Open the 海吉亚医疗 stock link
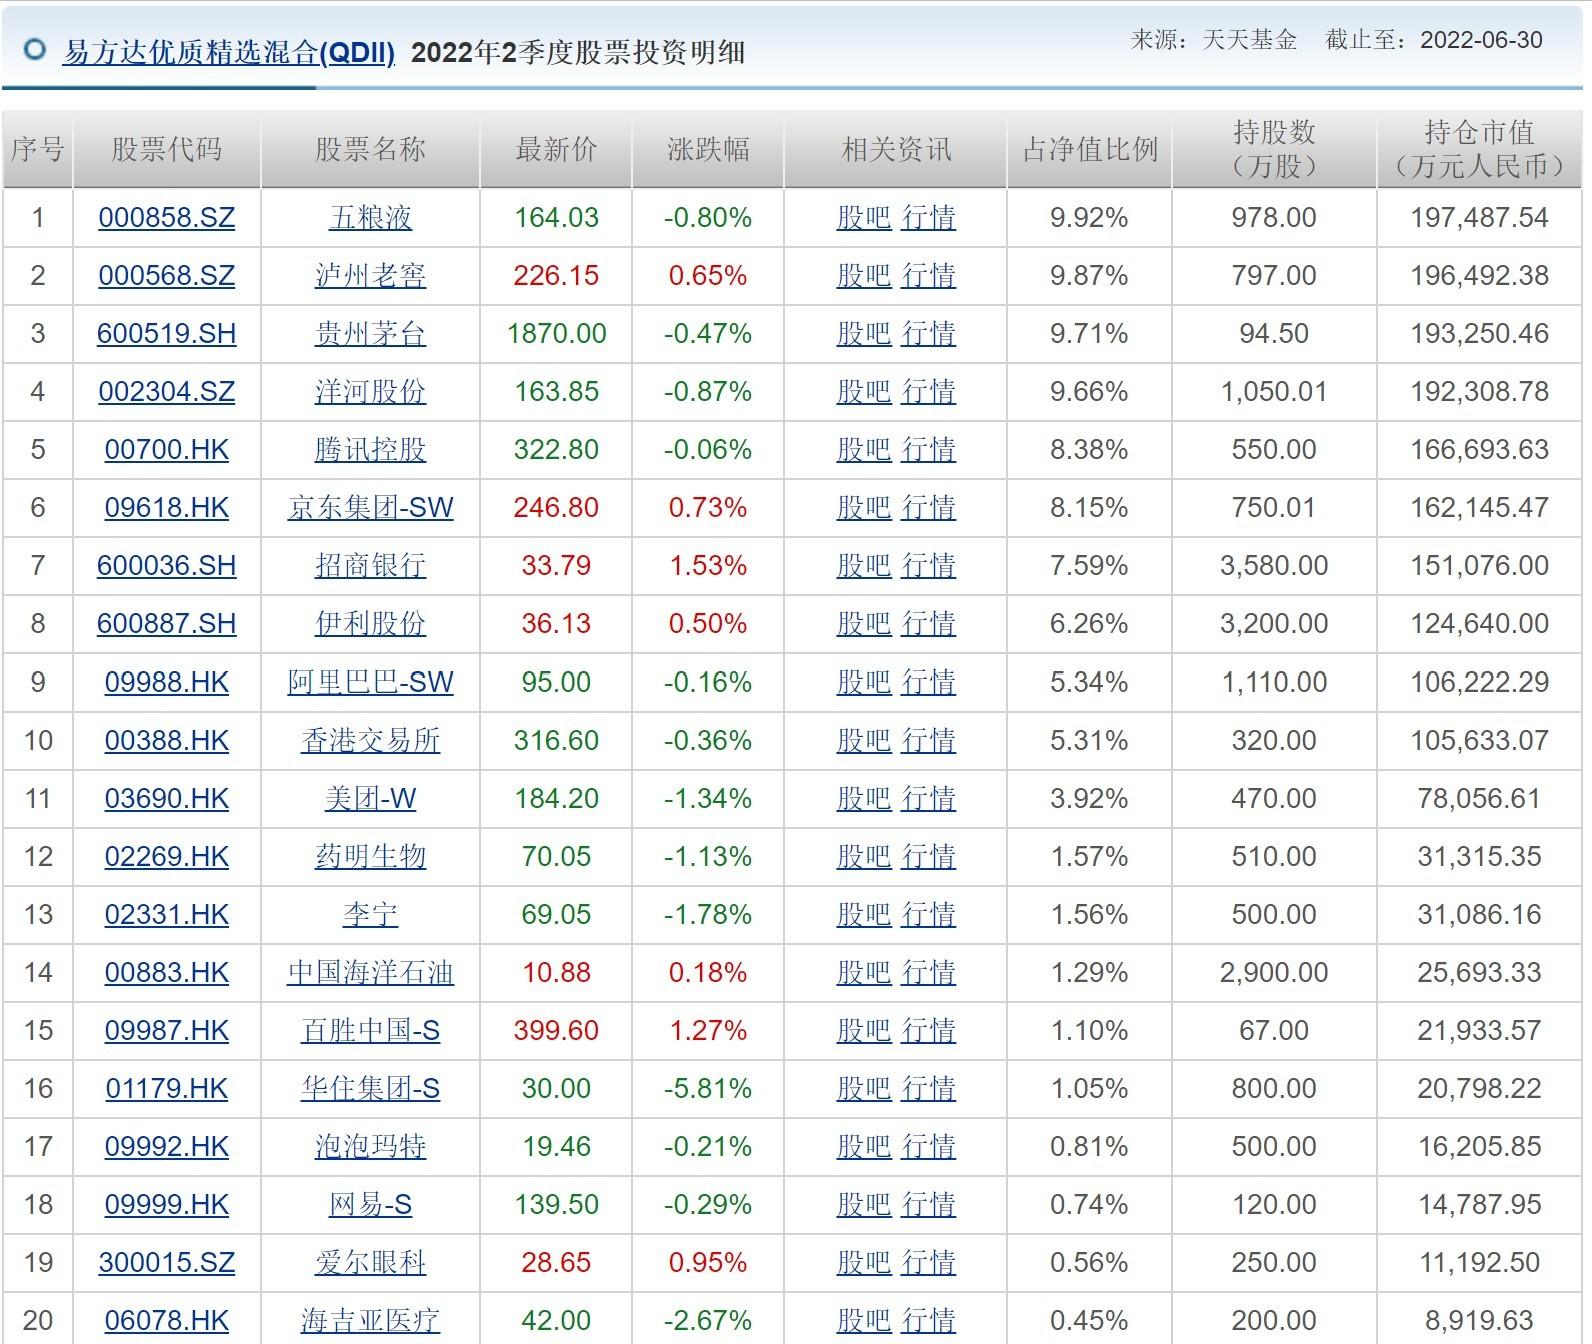 (x=370, y=1320)
